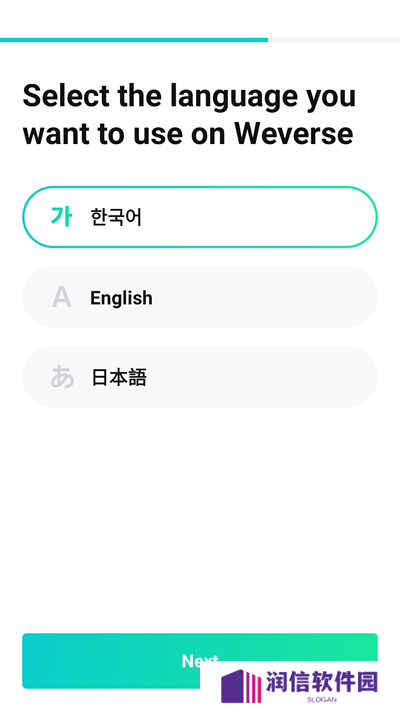Click the green 가 Korean character icon

tap(61, 217)
